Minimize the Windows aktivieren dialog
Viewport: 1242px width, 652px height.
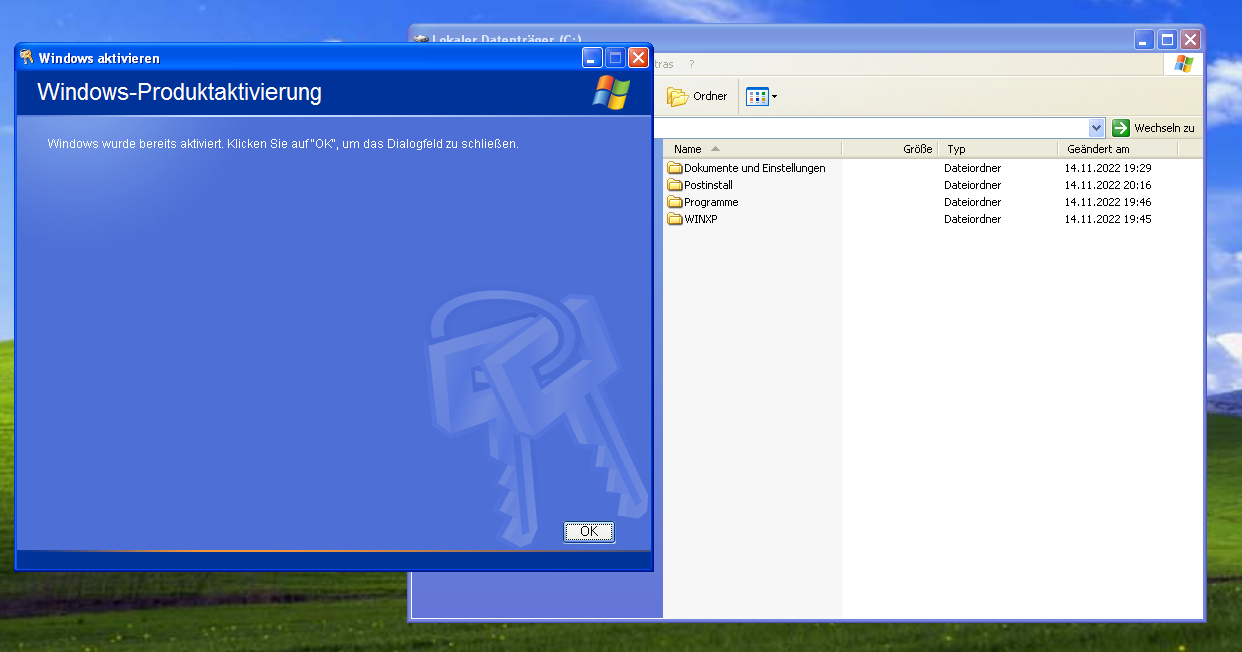[x=592, y=58]
